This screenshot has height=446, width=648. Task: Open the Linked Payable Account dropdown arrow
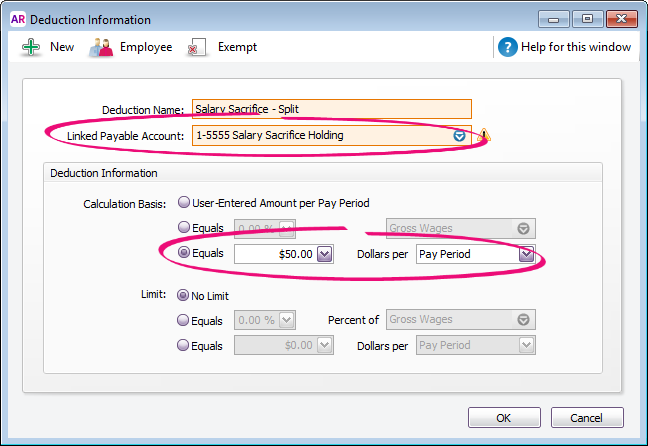tap(460, 135)
